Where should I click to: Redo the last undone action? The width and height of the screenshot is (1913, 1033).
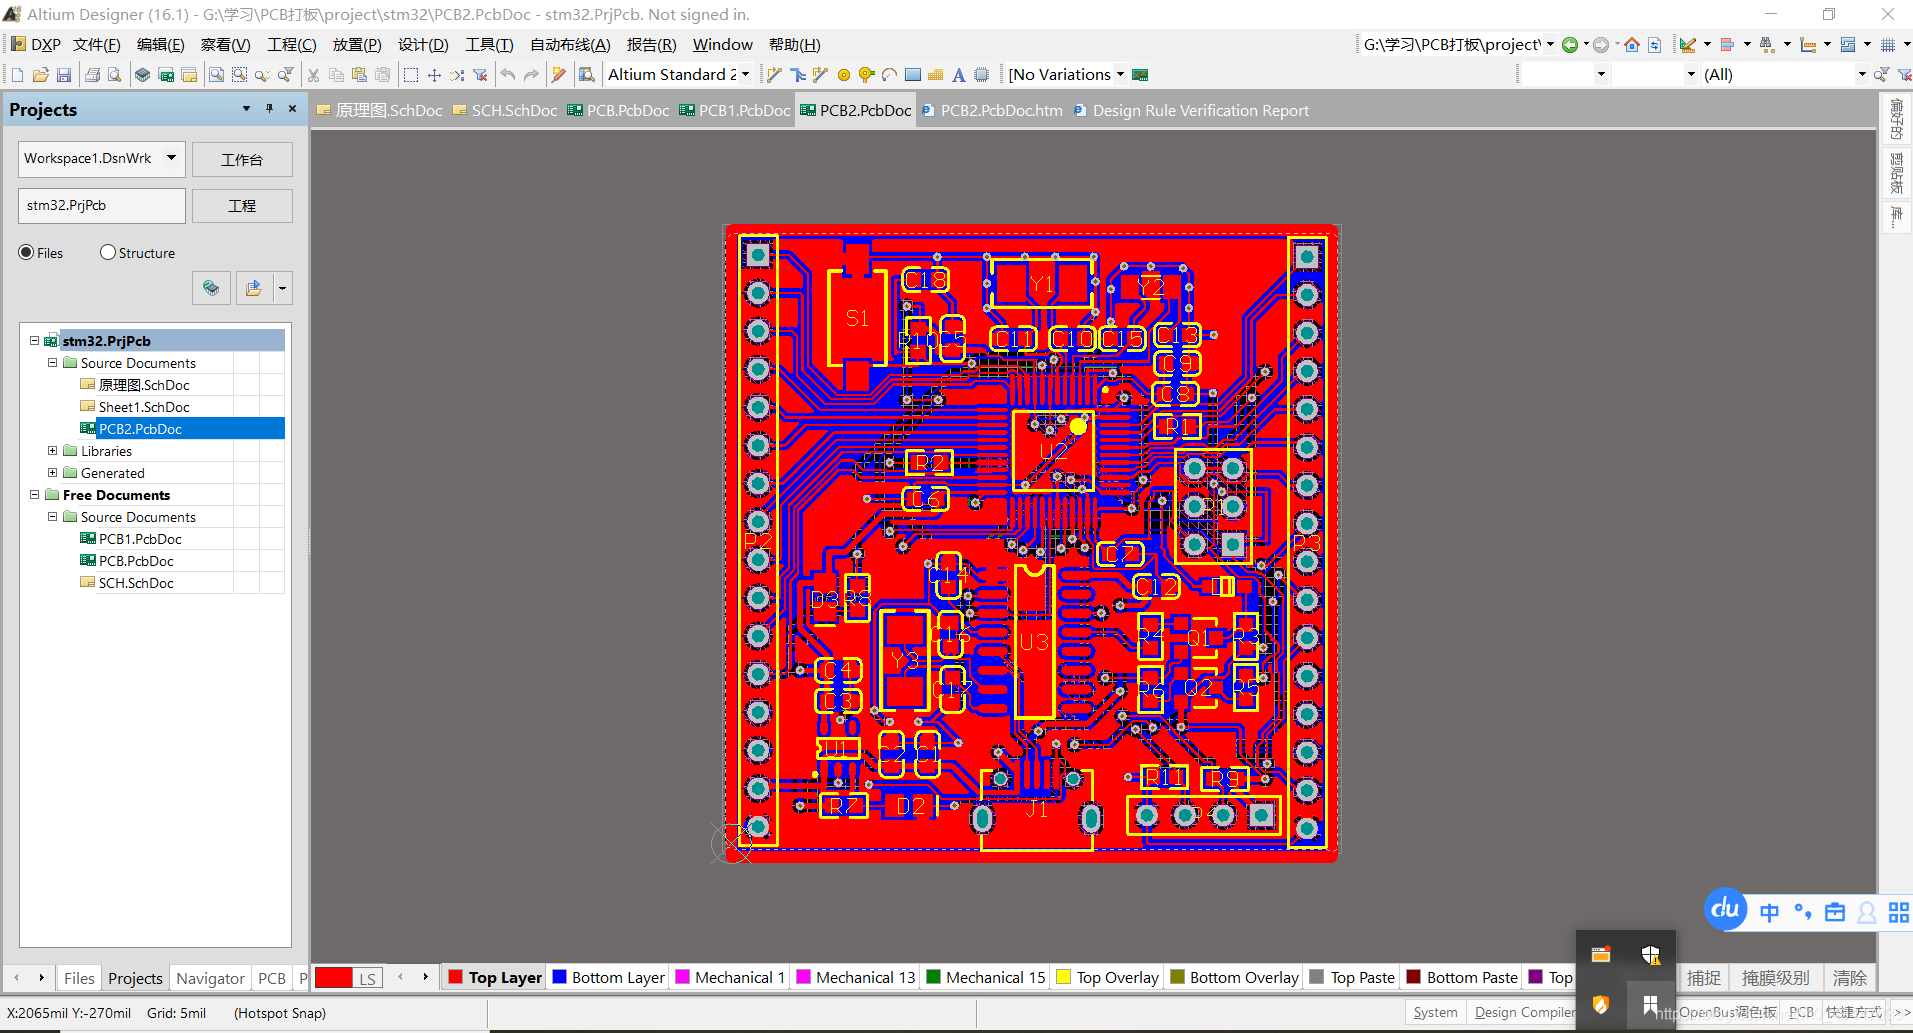click(x=531, y=75)
